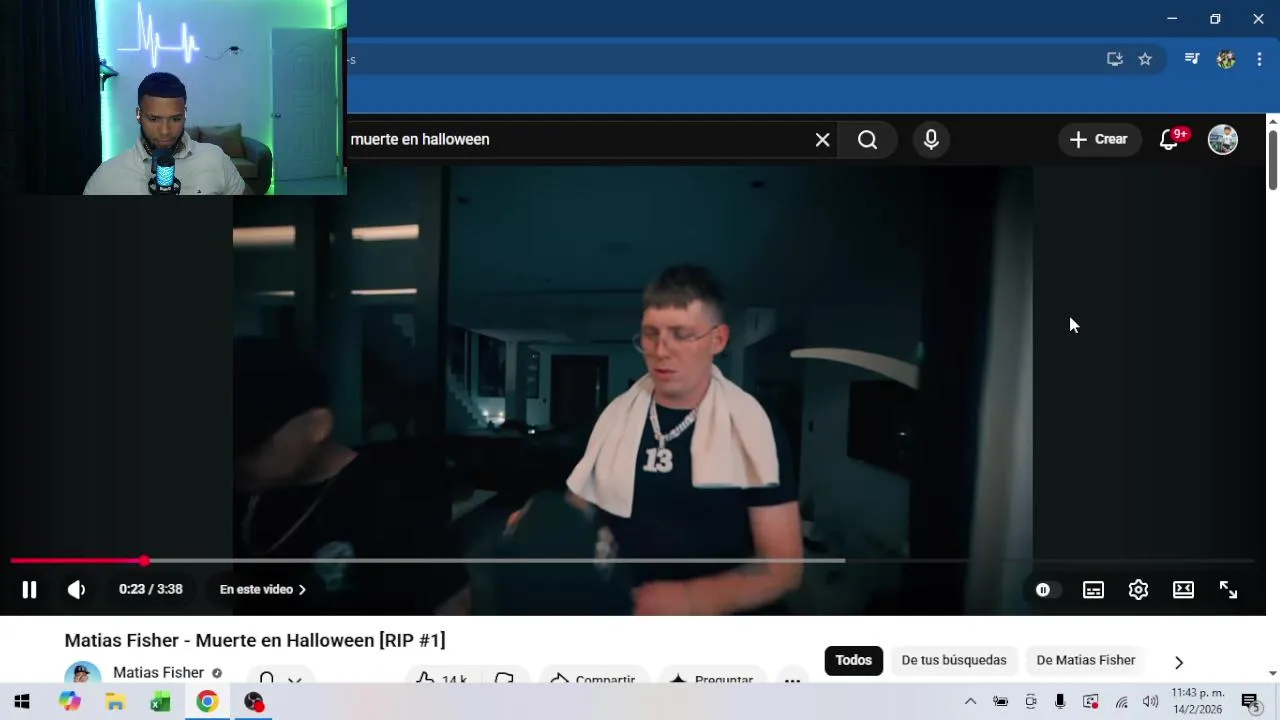The height and width of the screenshot is (720, 1280).
Task: Open the Windows Start menu
Action: pos(21,702)
